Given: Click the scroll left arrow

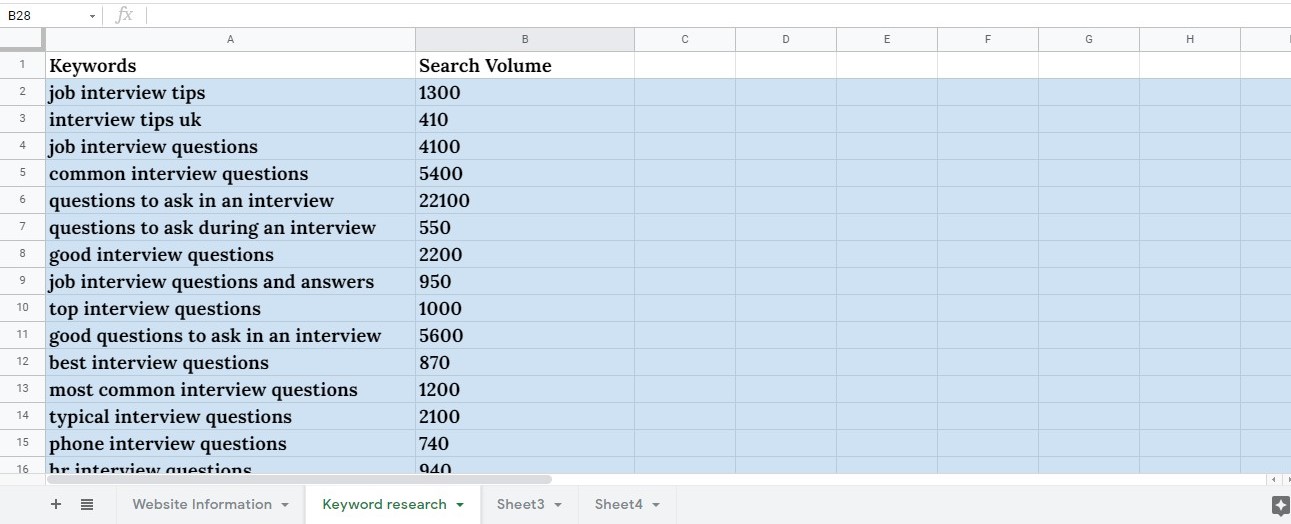Looking at the screenshot, I should 1273,480.
